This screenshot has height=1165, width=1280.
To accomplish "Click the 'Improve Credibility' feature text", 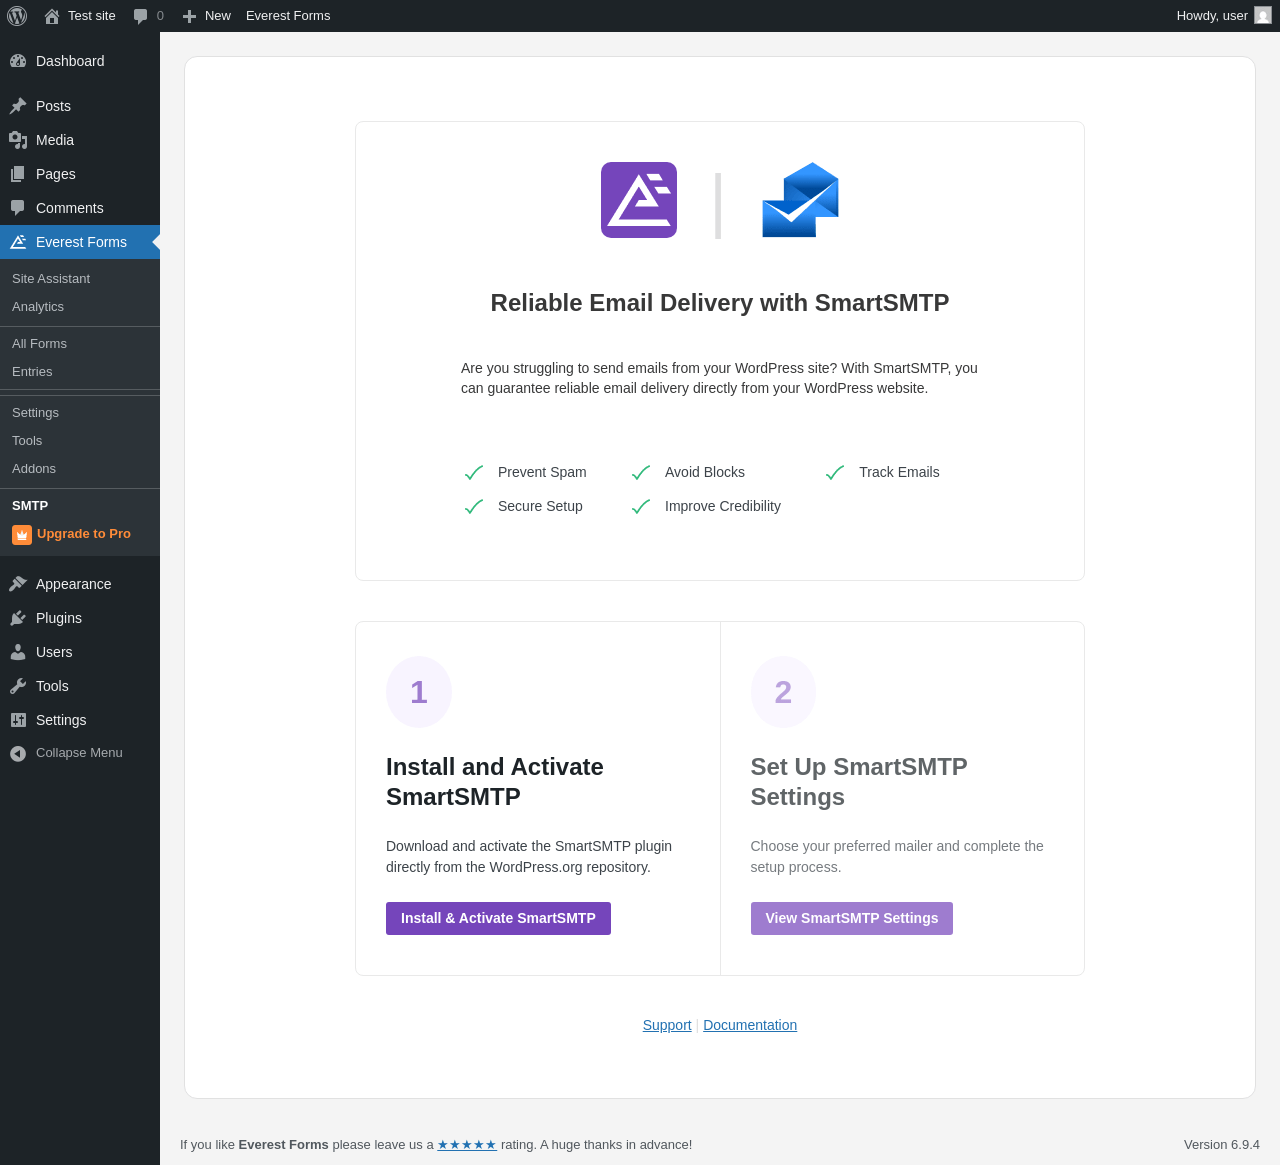I will pyautogui.click(x=723, y=506).
